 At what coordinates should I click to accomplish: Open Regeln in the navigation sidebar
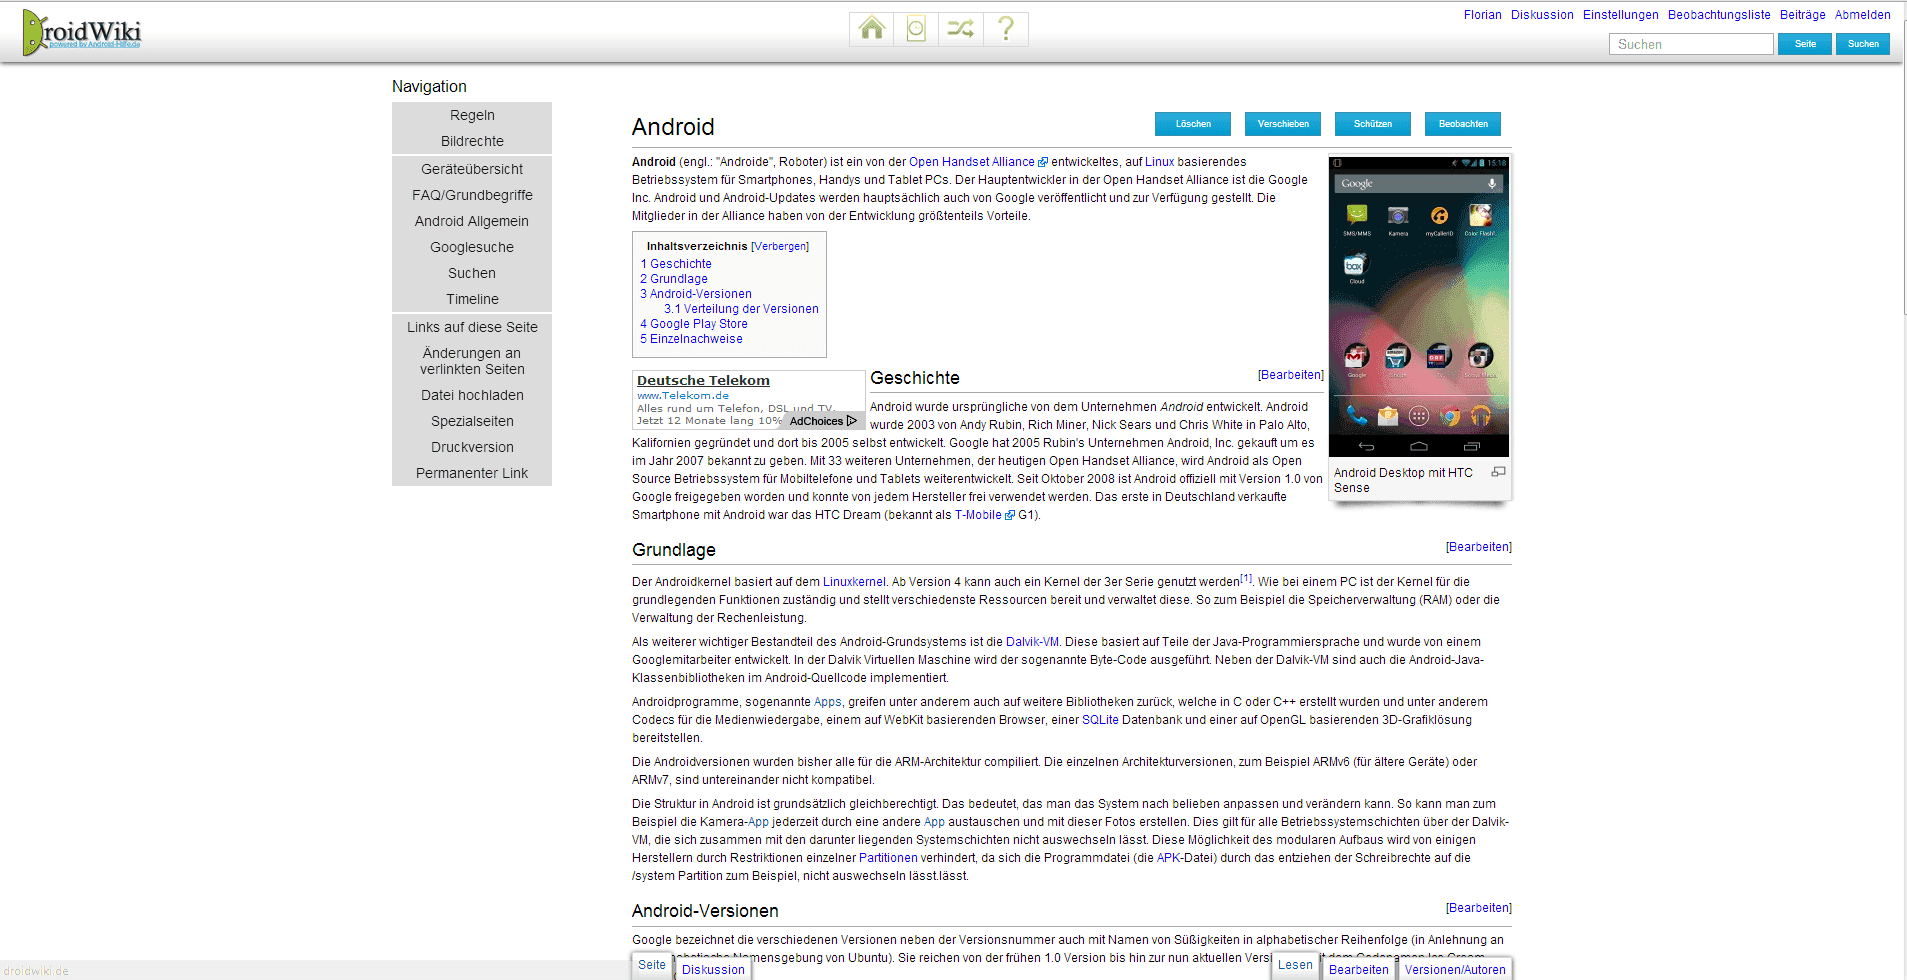472,115
